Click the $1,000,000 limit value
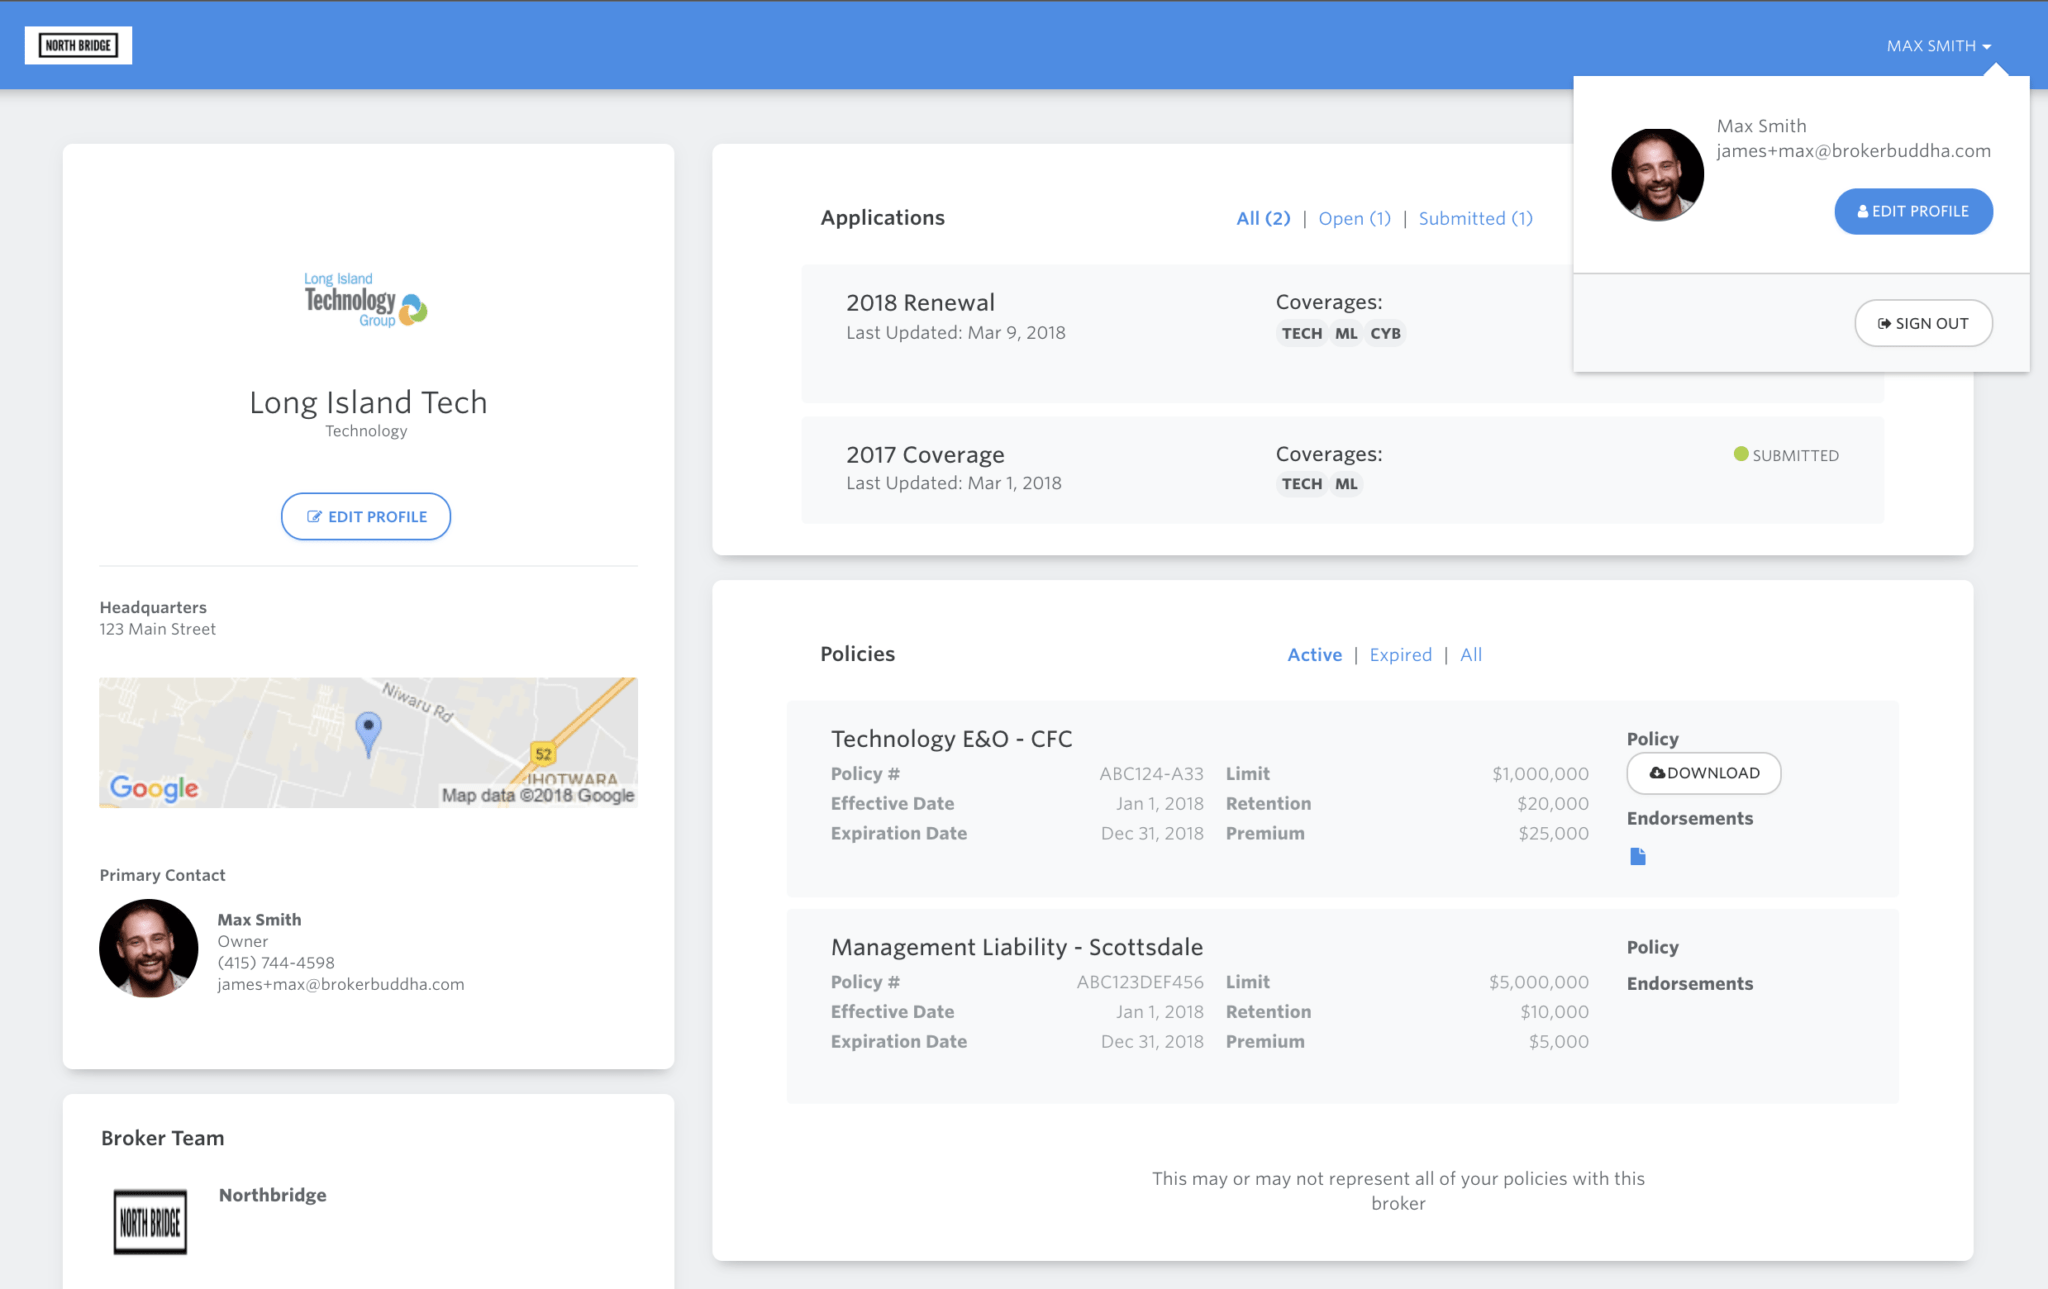The image size is (2048, 1289). (x=1540, y=773)
